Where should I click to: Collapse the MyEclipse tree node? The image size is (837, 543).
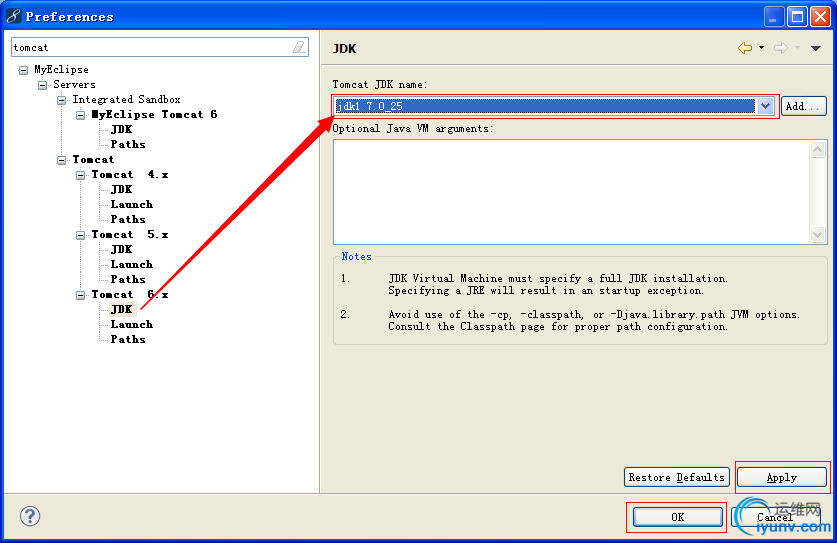coord(23,70)
